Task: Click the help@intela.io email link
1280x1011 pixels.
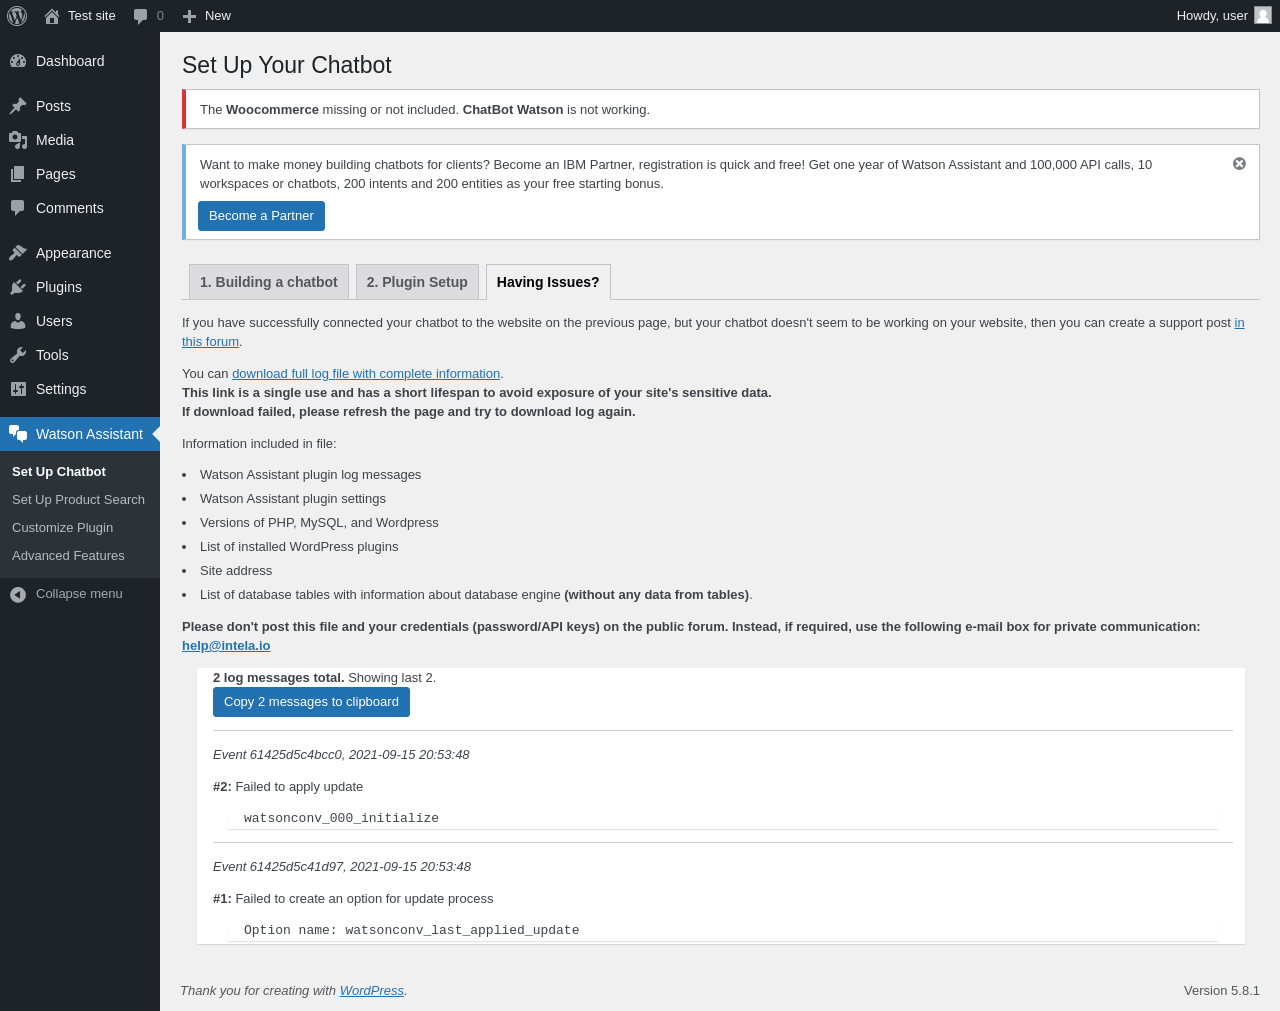Action: click(x=226, y=646)
